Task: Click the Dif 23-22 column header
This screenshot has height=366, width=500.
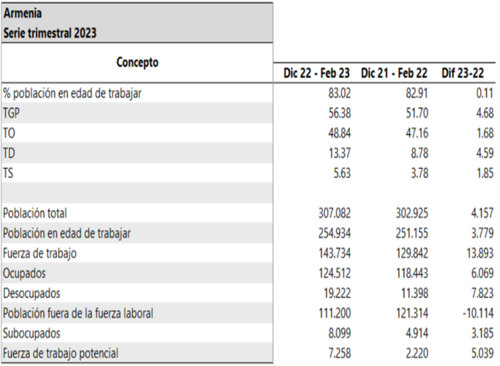Action: point(463,73)
